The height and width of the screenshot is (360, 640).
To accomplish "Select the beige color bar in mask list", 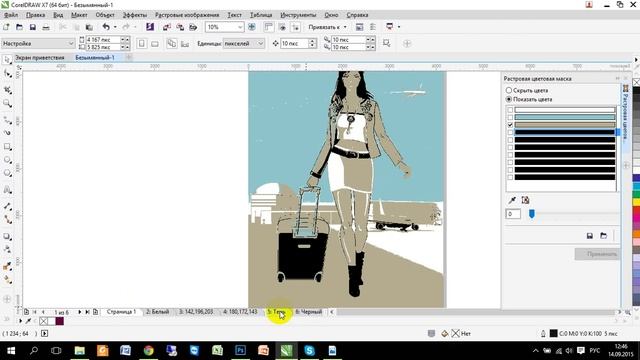I will pyautogui.click(x=565, y=124).
